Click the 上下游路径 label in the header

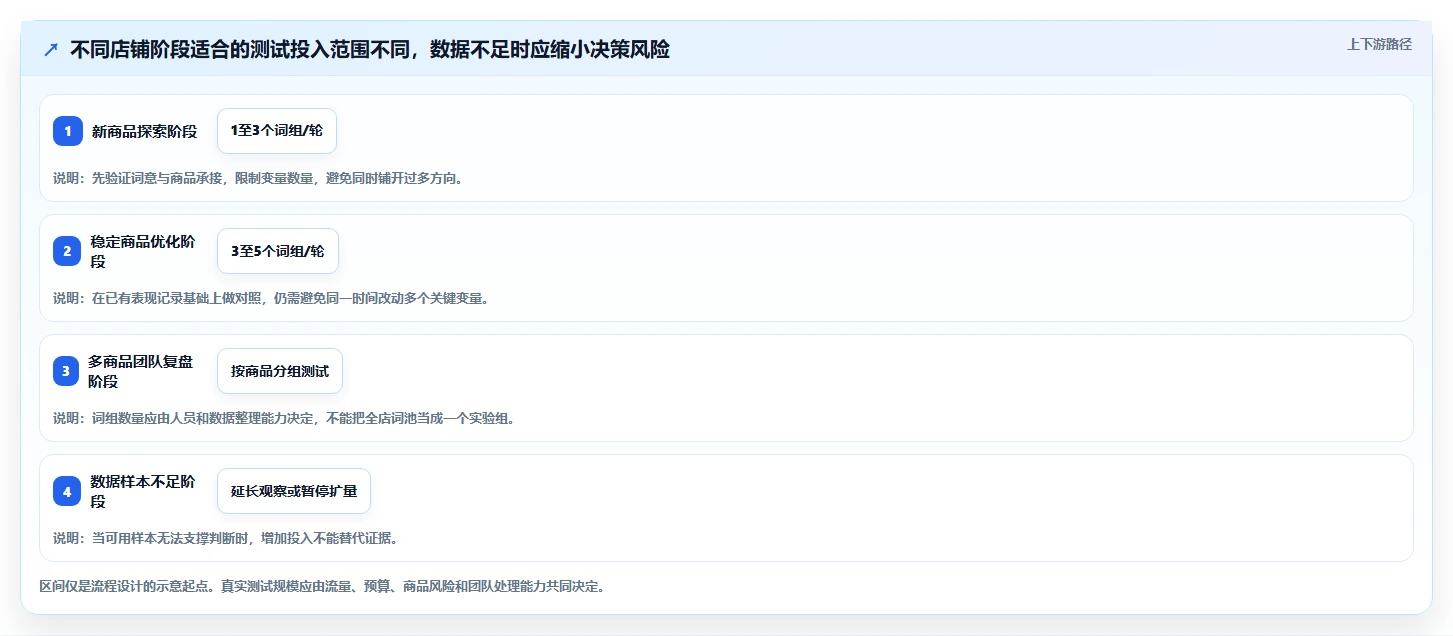coord(1379,44)
